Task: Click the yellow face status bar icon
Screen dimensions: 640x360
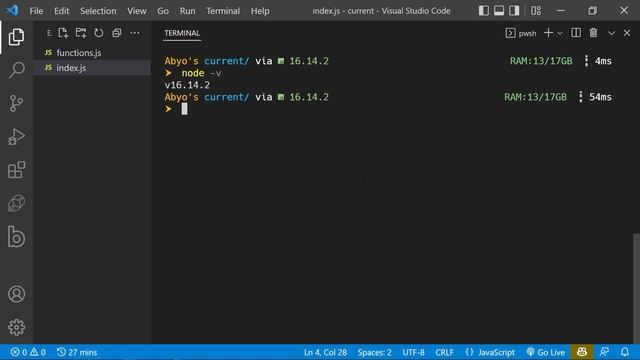Action: pyautogui.click(x=582, y=352)
